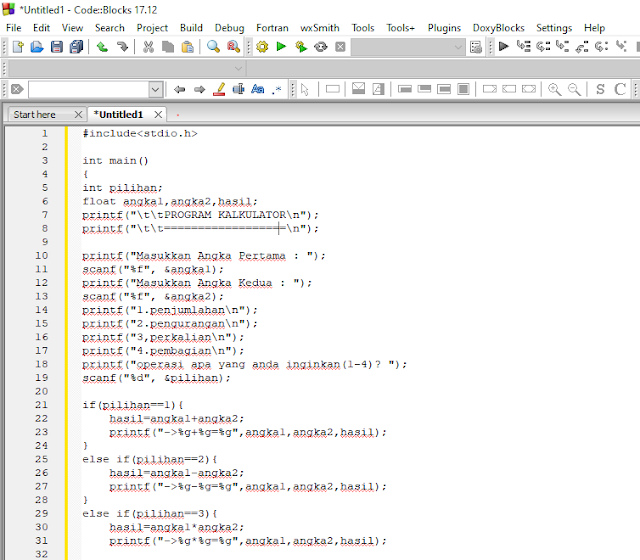Toggle match case Aa icon
This screenshot has width=640, height=560.
tap(258, 89)
